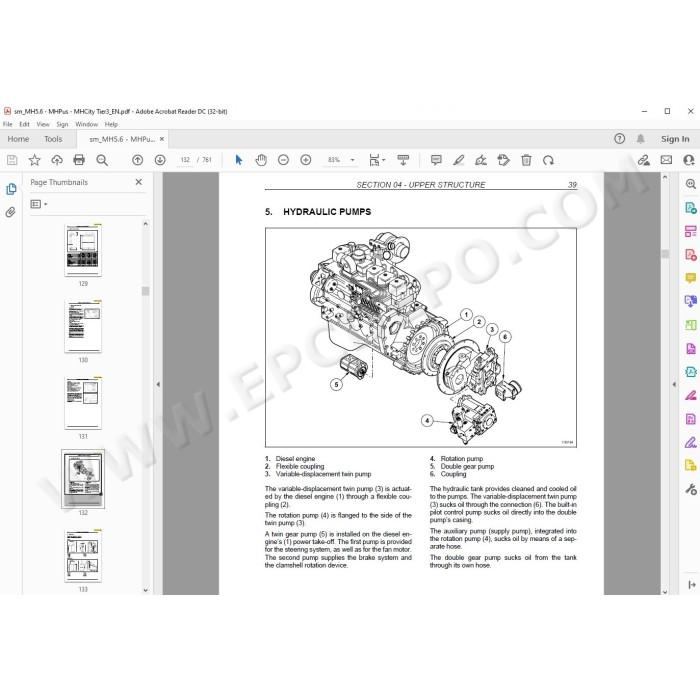The height and width of the screenshot is (700, 700).
Task: Open the File menu
Action: tap(8, 124)
